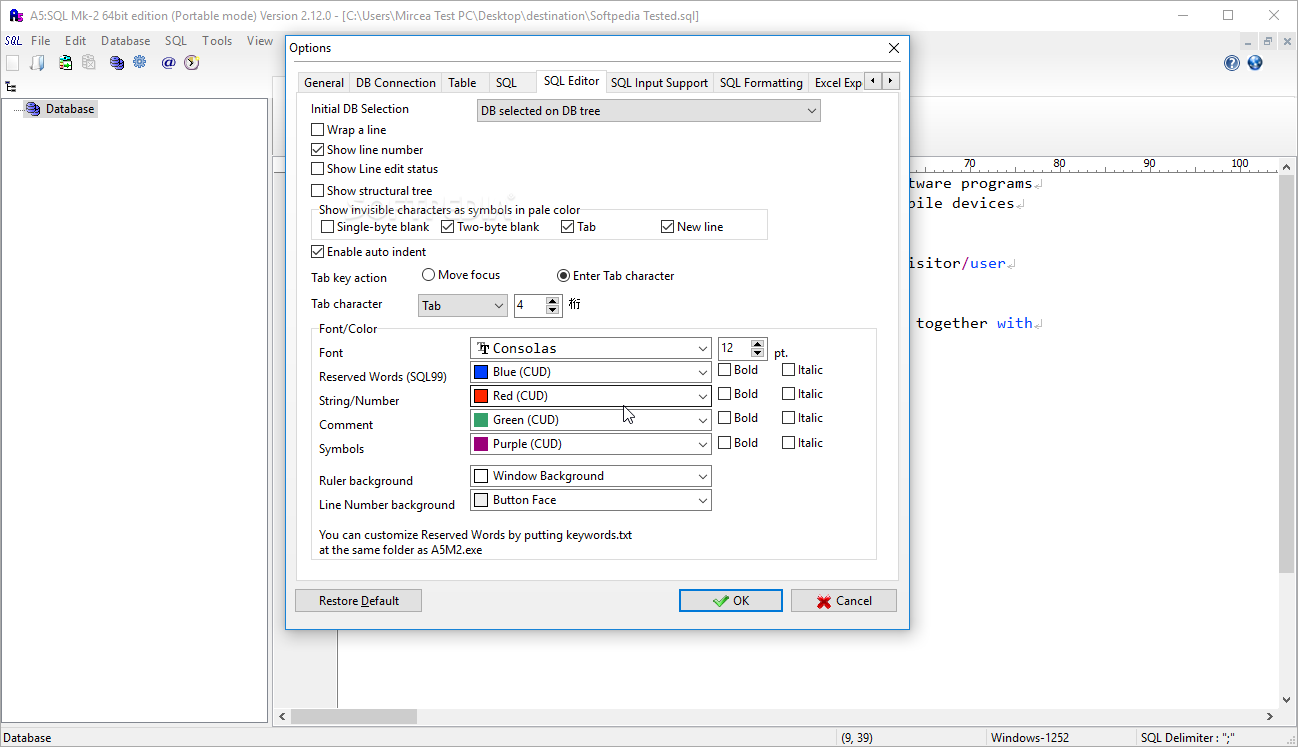Viewport: 1298px width, 747px height.
Task: Click the font size input field
Action: click(734, 348)
